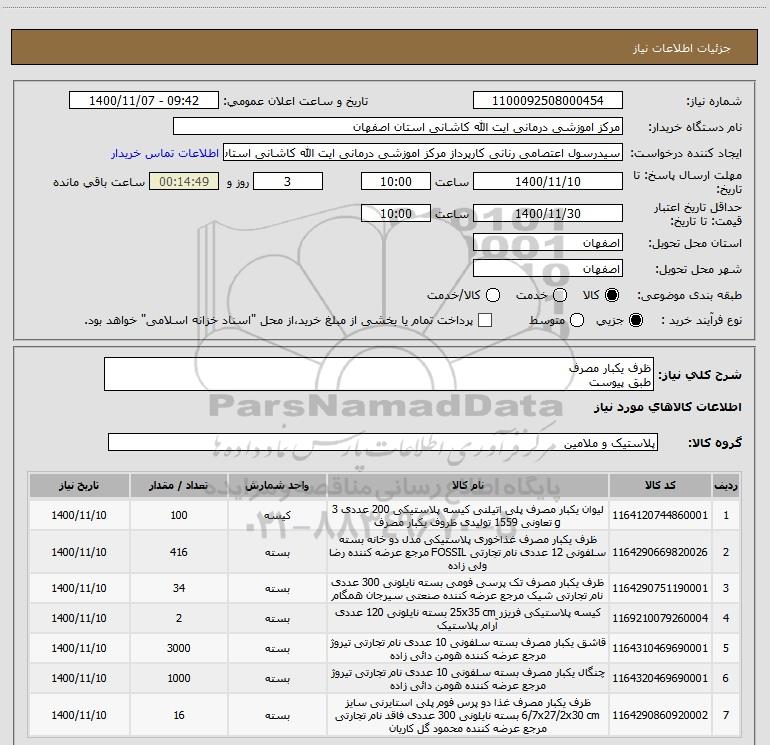
Task: Select the کالا radio button
Action: click(x=612, y=295)
